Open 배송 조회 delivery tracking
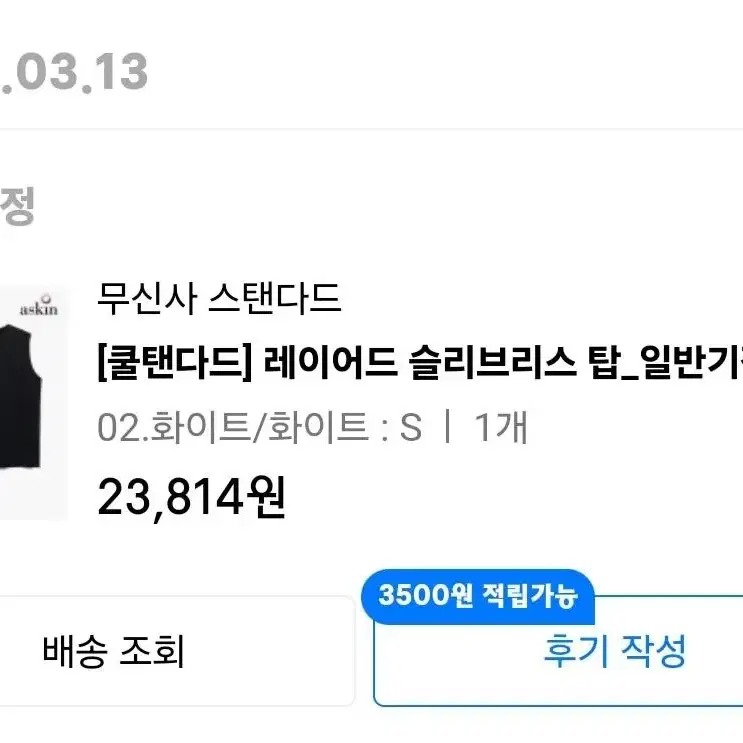 [175, 651]
